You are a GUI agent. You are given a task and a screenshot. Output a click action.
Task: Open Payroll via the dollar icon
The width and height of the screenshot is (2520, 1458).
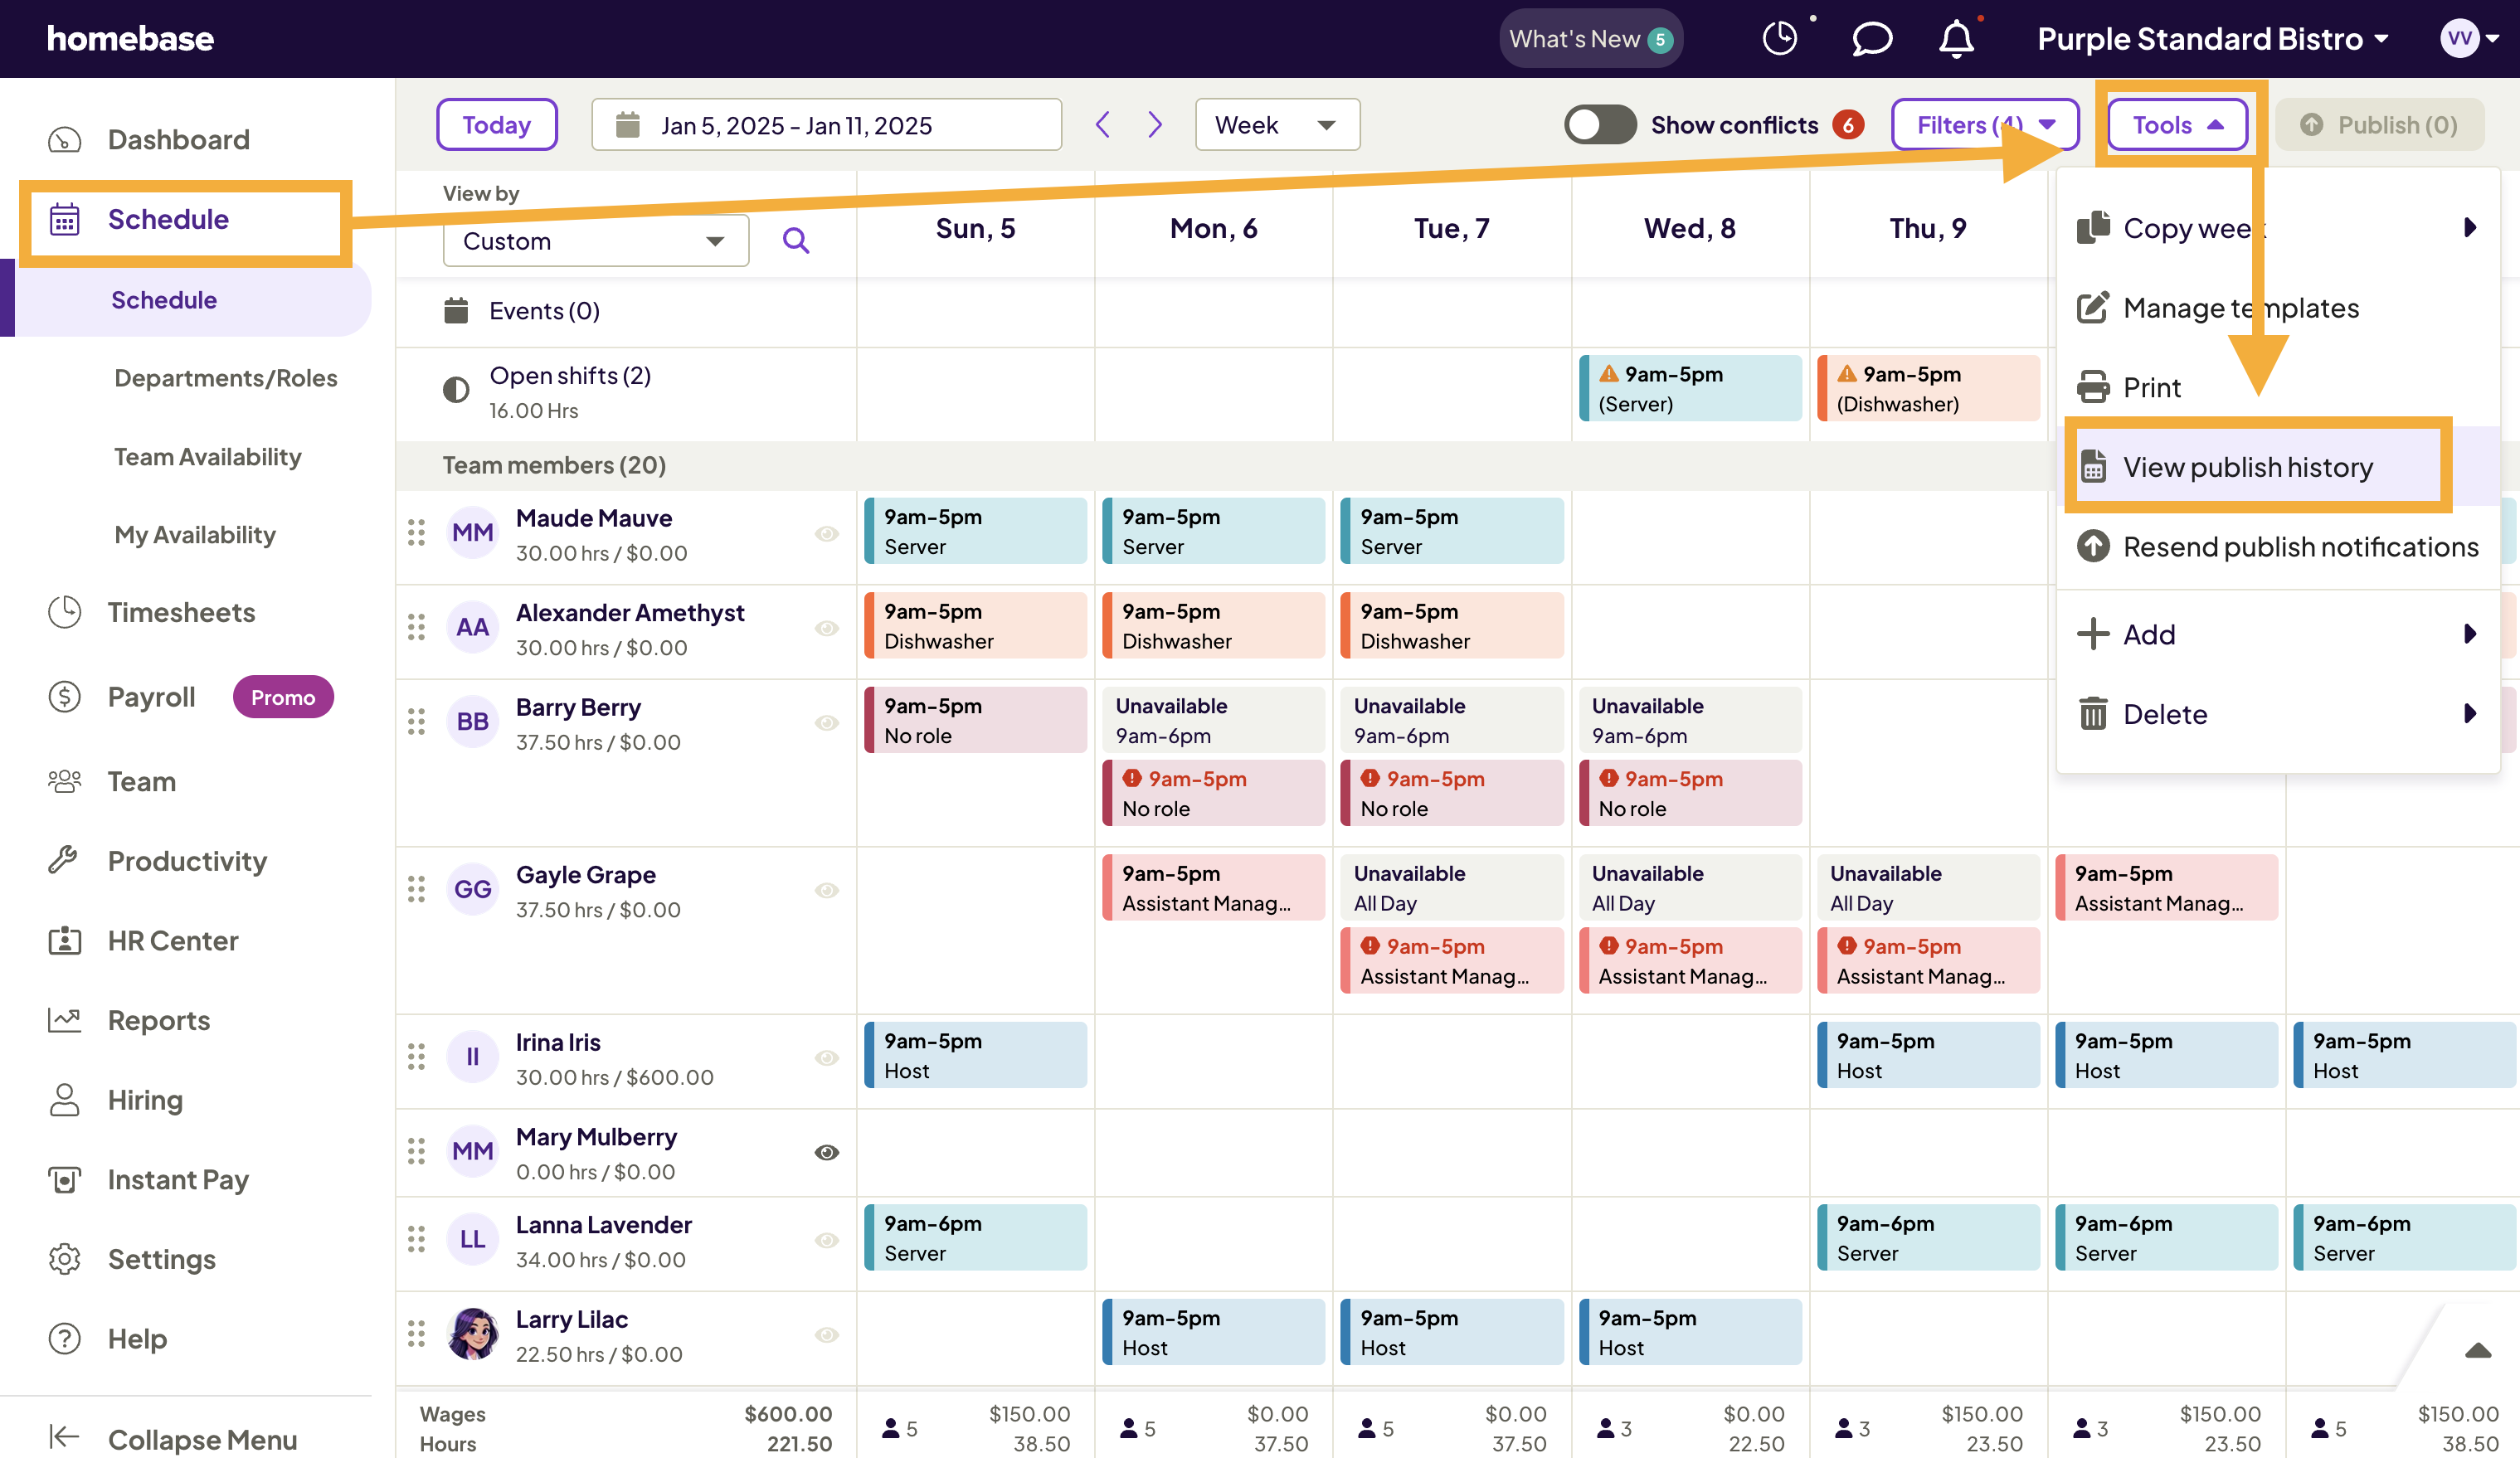click(64, 696)
